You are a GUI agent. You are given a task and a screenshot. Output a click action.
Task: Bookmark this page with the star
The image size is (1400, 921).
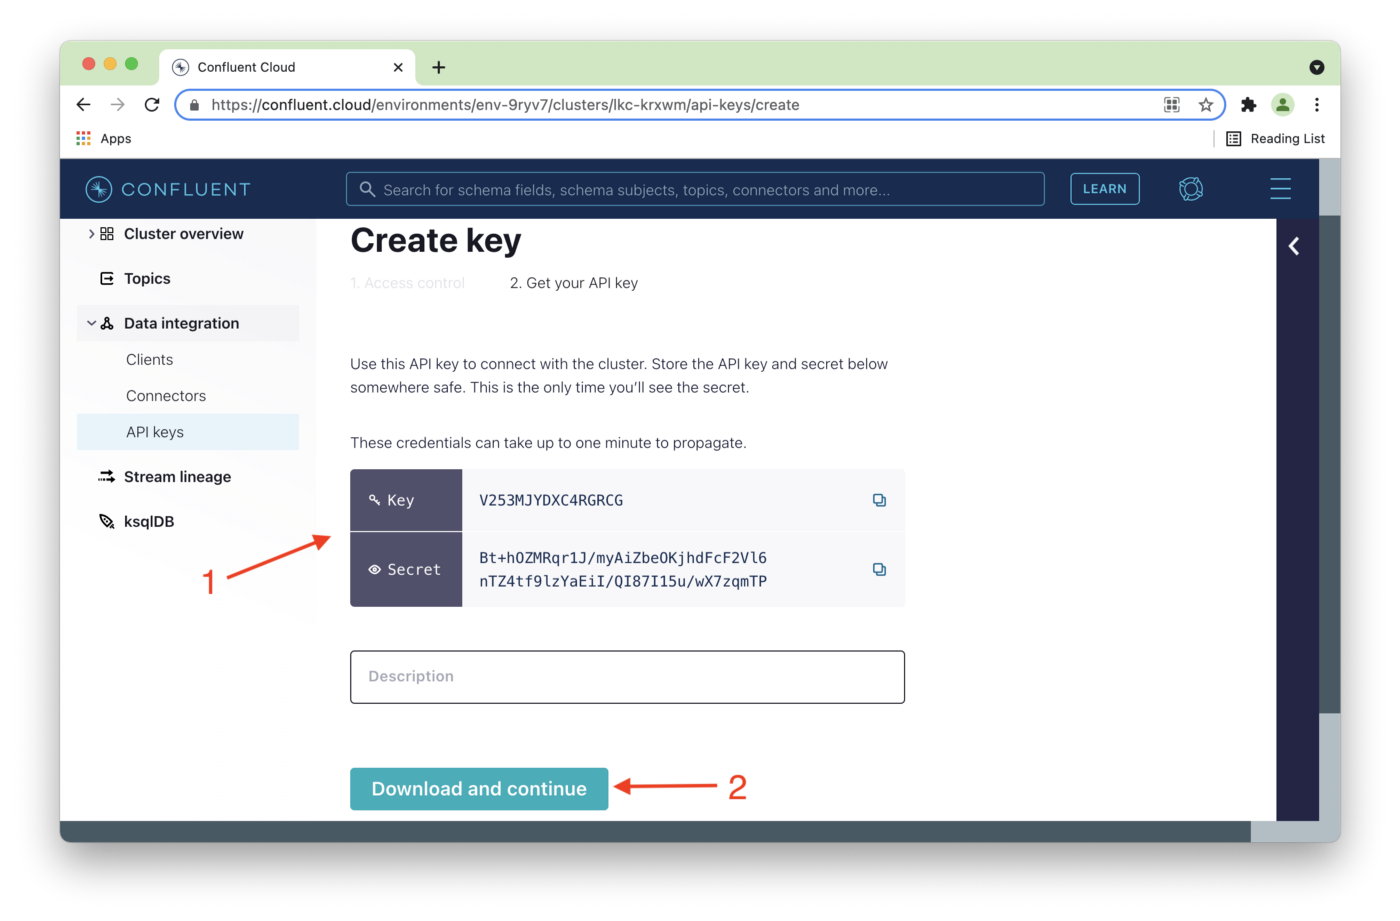(1206, 104)
